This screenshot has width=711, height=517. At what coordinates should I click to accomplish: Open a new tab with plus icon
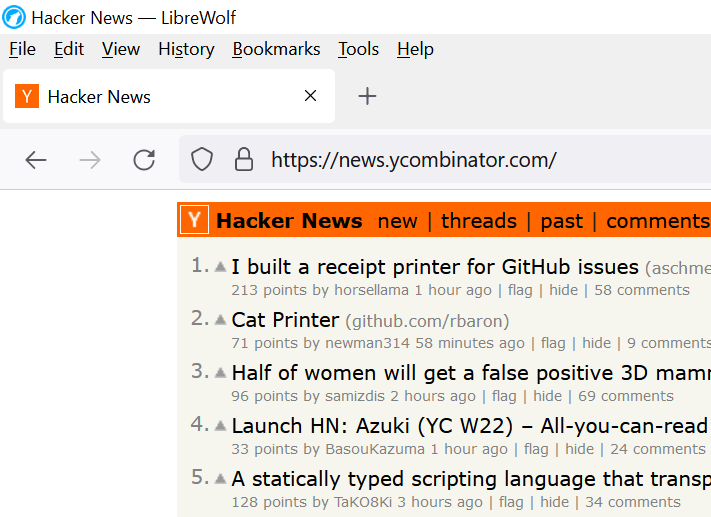pos(367,96)
